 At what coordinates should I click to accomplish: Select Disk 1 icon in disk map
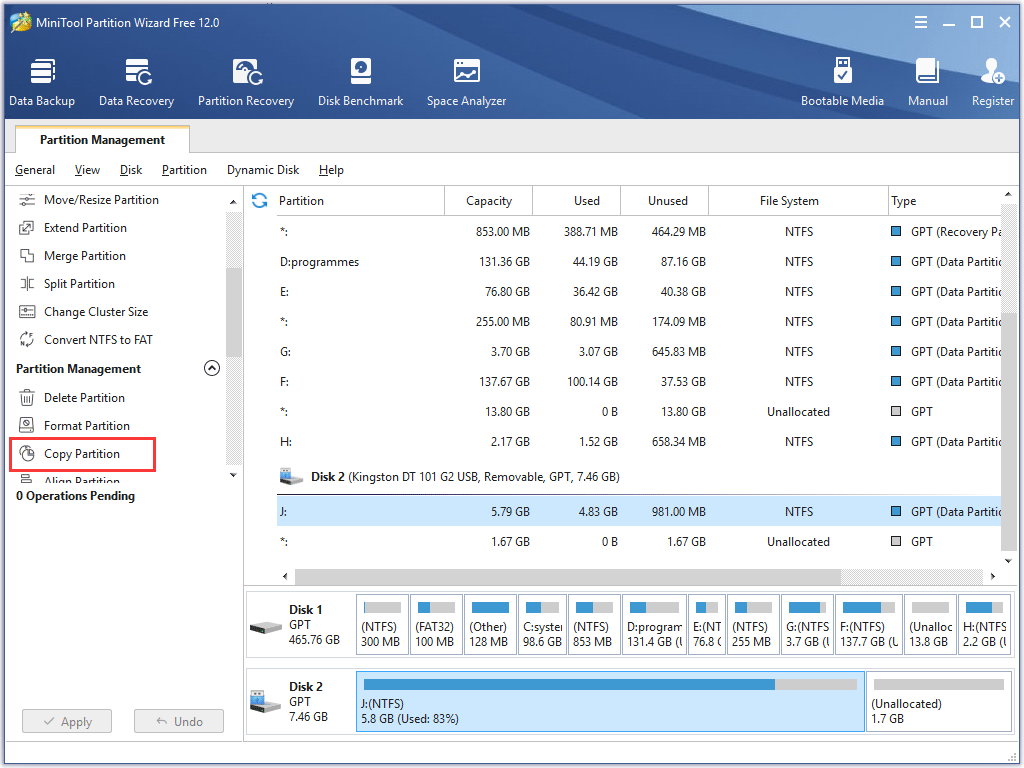pos(265,627)
